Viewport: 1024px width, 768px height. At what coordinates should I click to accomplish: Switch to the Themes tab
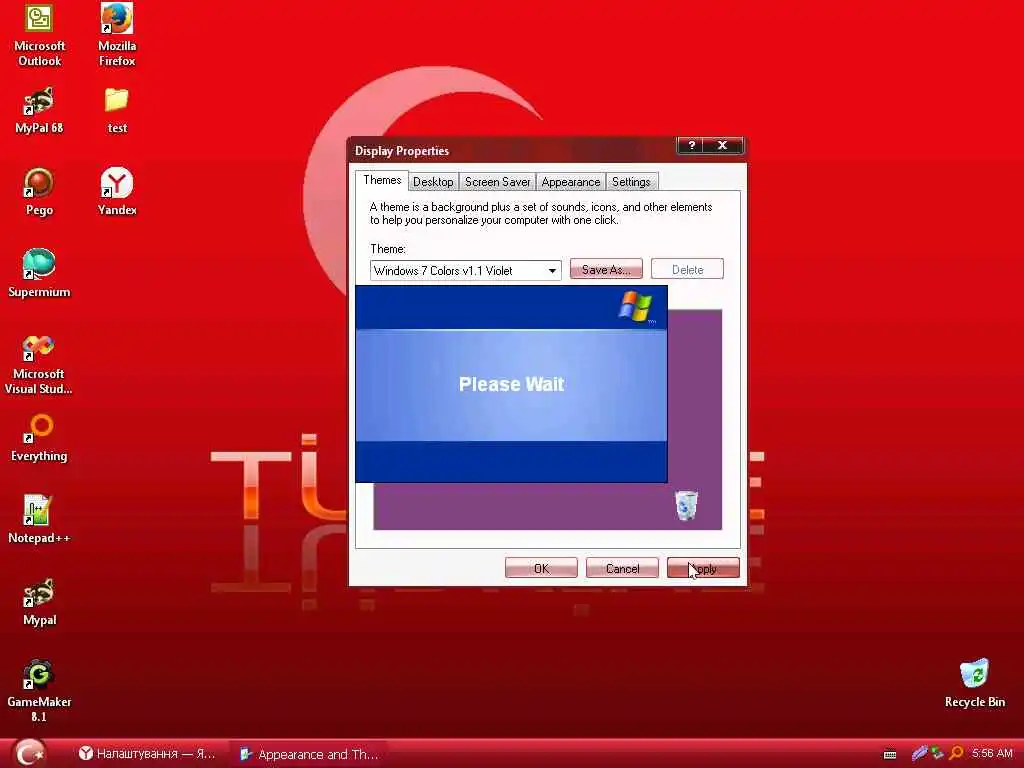(382, 180)
